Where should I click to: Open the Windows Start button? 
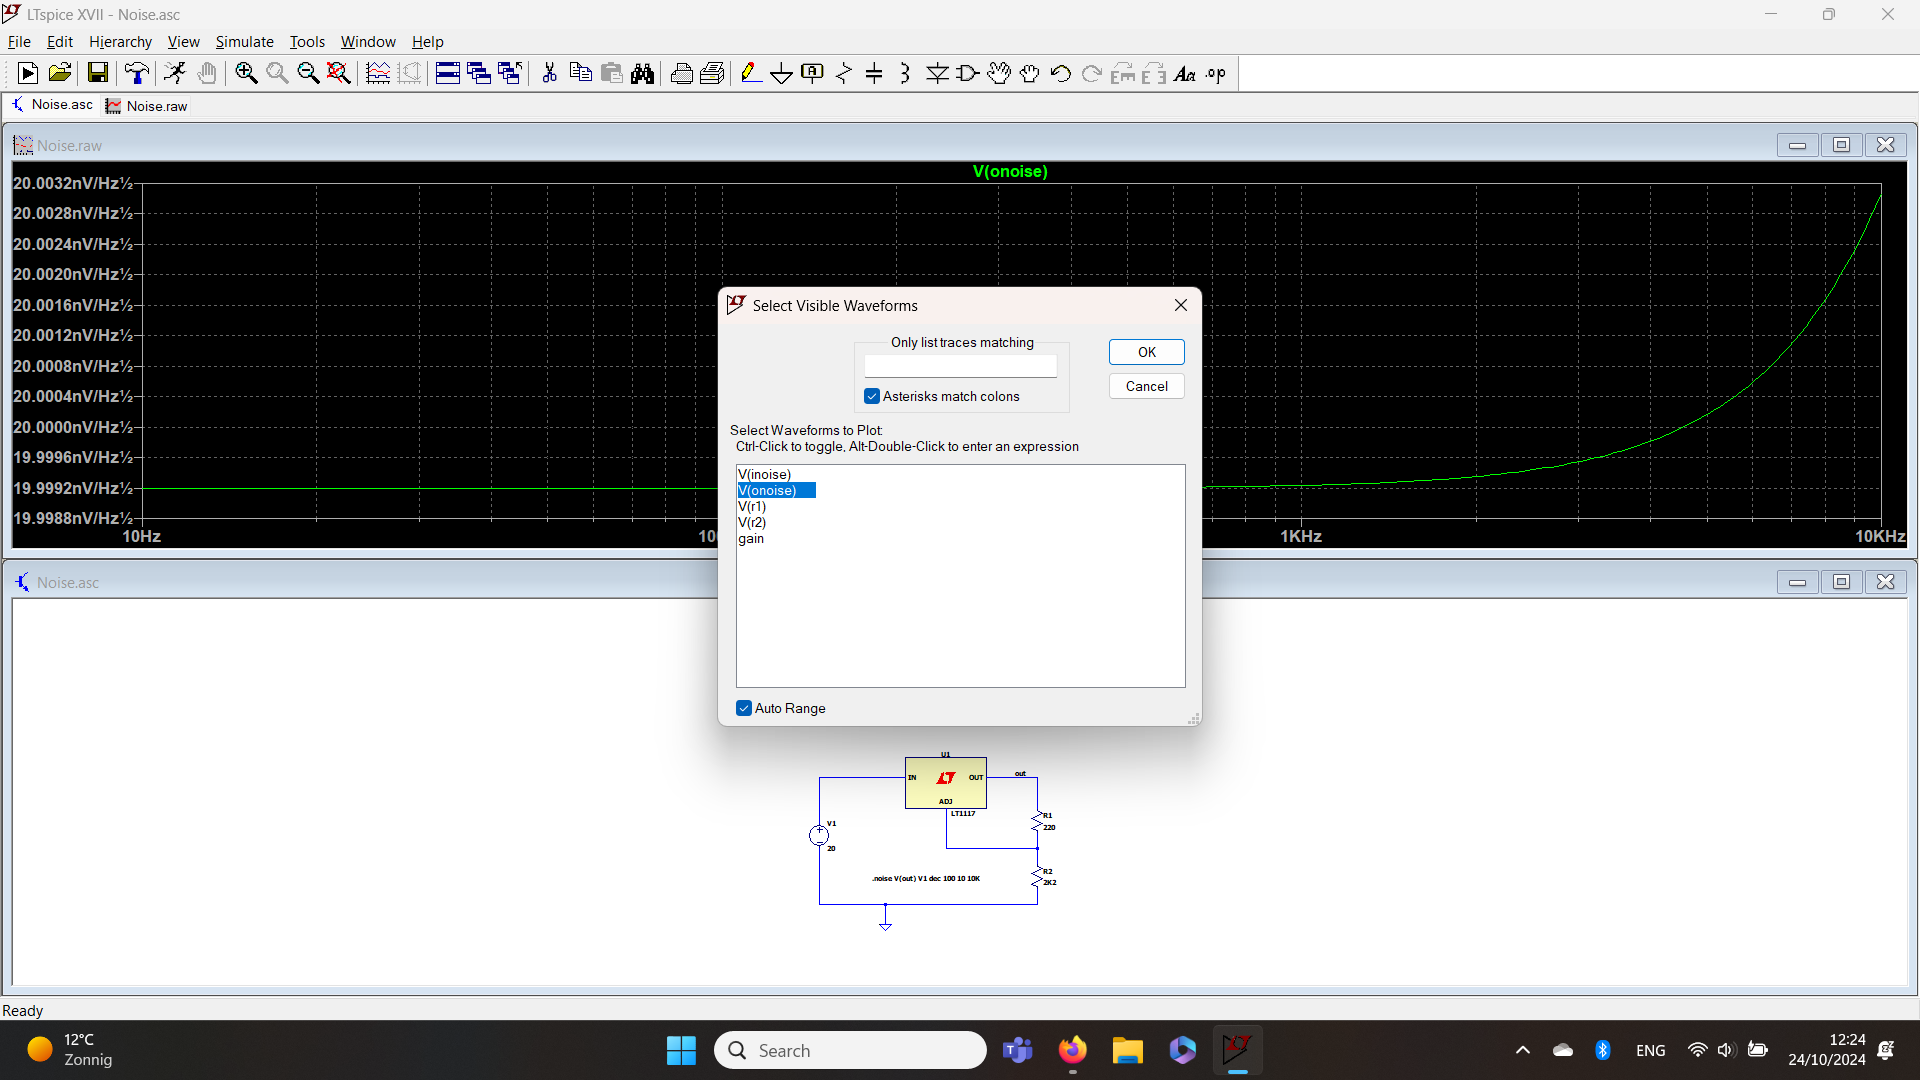pos(681,1050)
